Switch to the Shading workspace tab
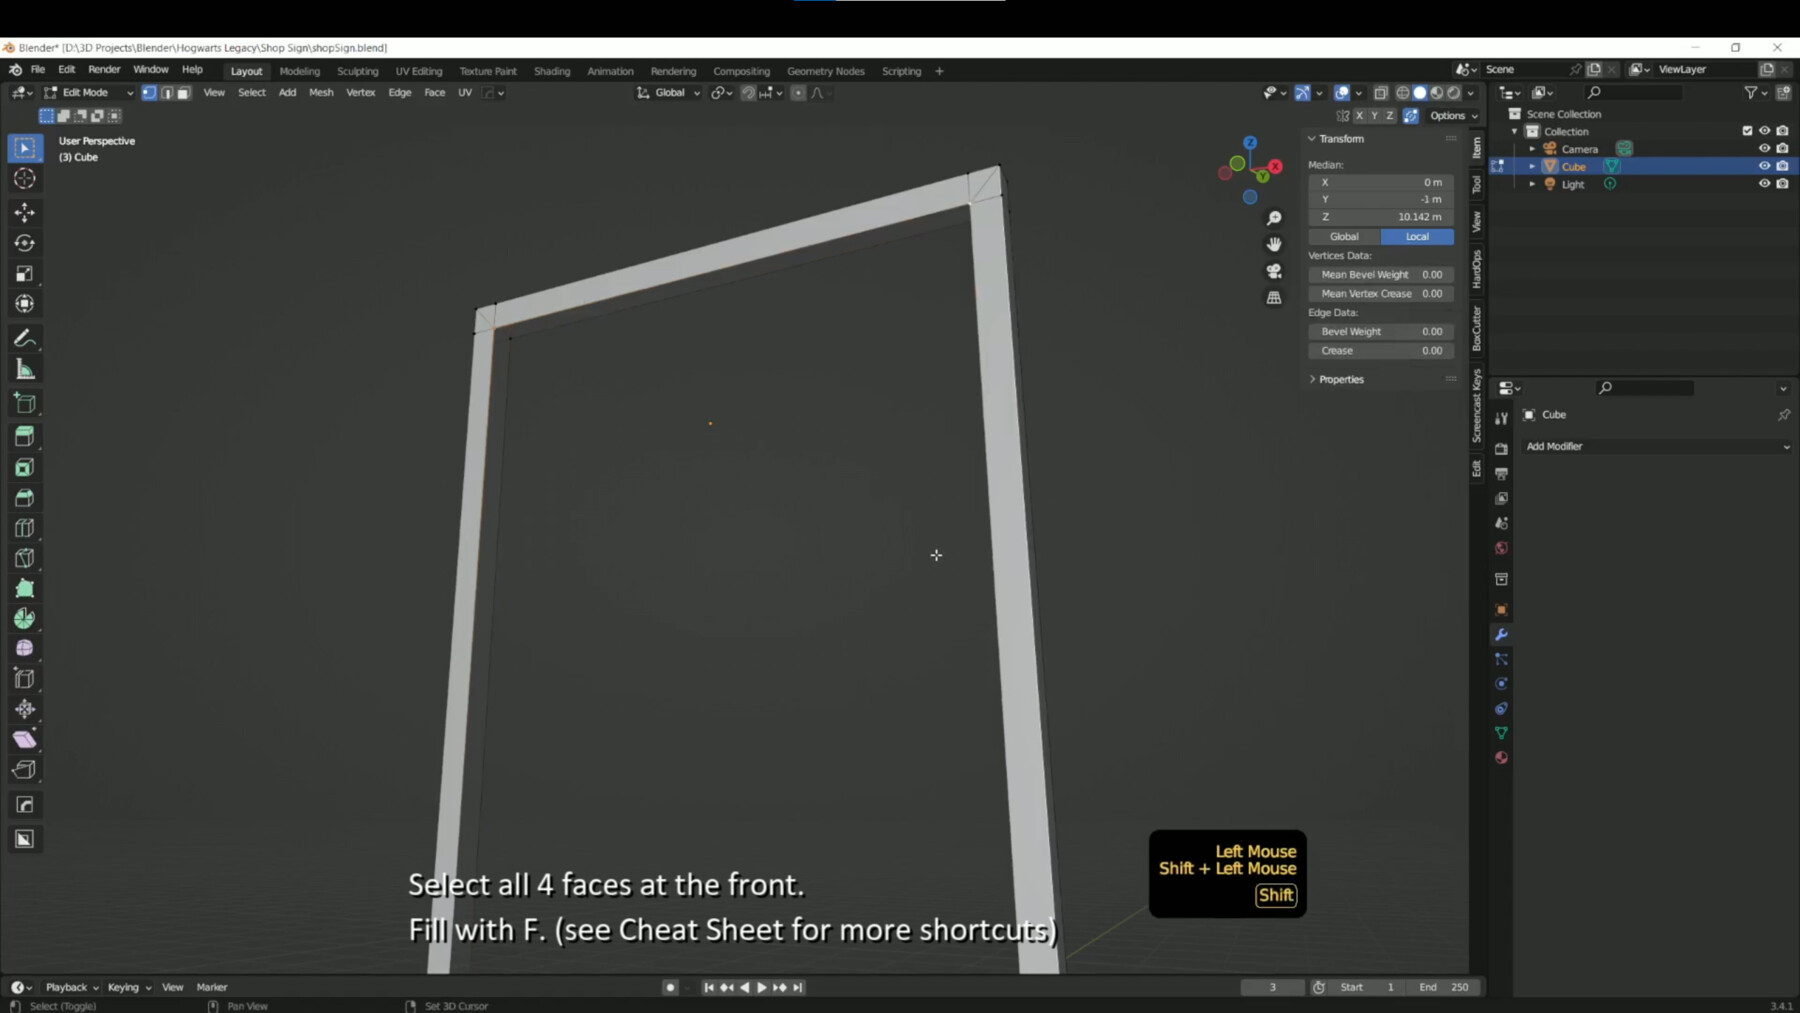 (551, 71)
